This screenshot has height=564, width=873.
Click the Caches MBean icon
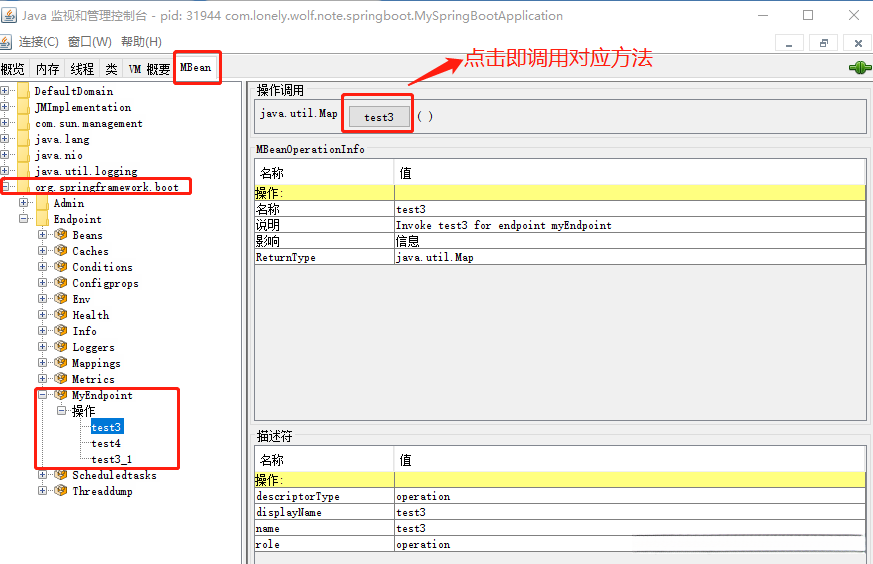pos(61,251)
